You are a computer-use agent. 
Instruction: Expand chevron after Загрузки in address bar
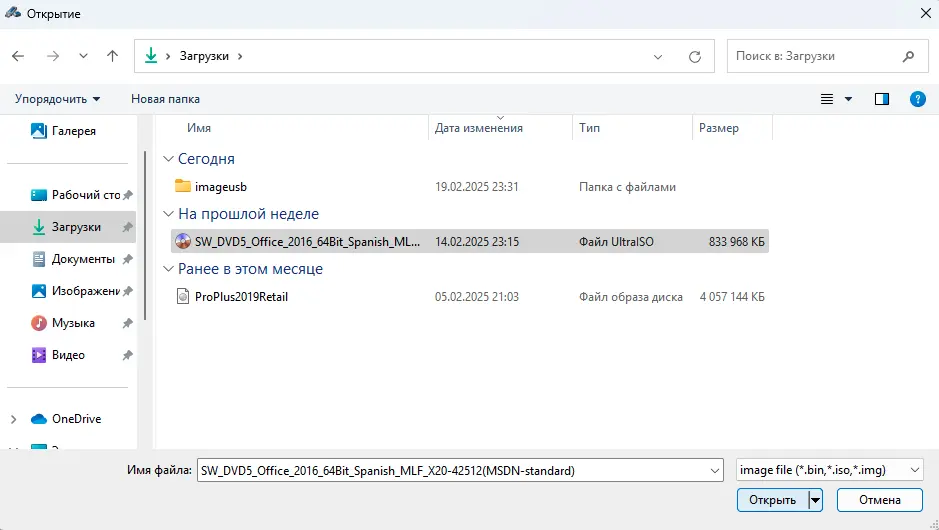[240, 56]
